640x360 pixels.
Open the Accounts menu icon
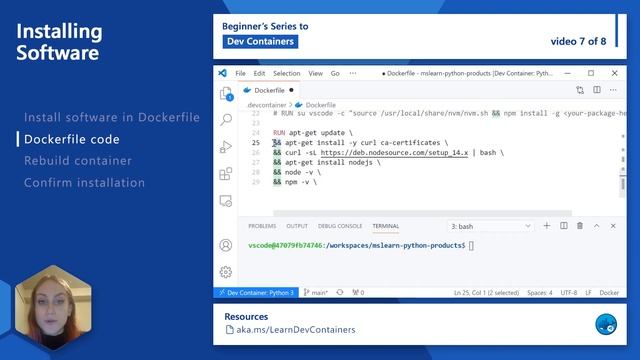[226, 245]
